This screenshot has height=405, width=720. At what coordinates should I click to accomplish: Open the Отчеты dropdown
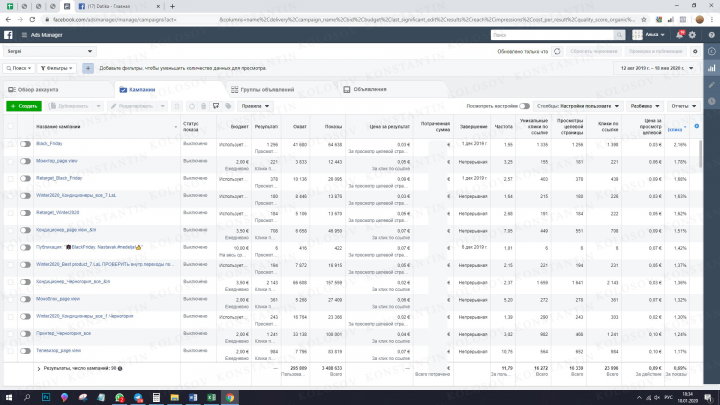[684, 106]
